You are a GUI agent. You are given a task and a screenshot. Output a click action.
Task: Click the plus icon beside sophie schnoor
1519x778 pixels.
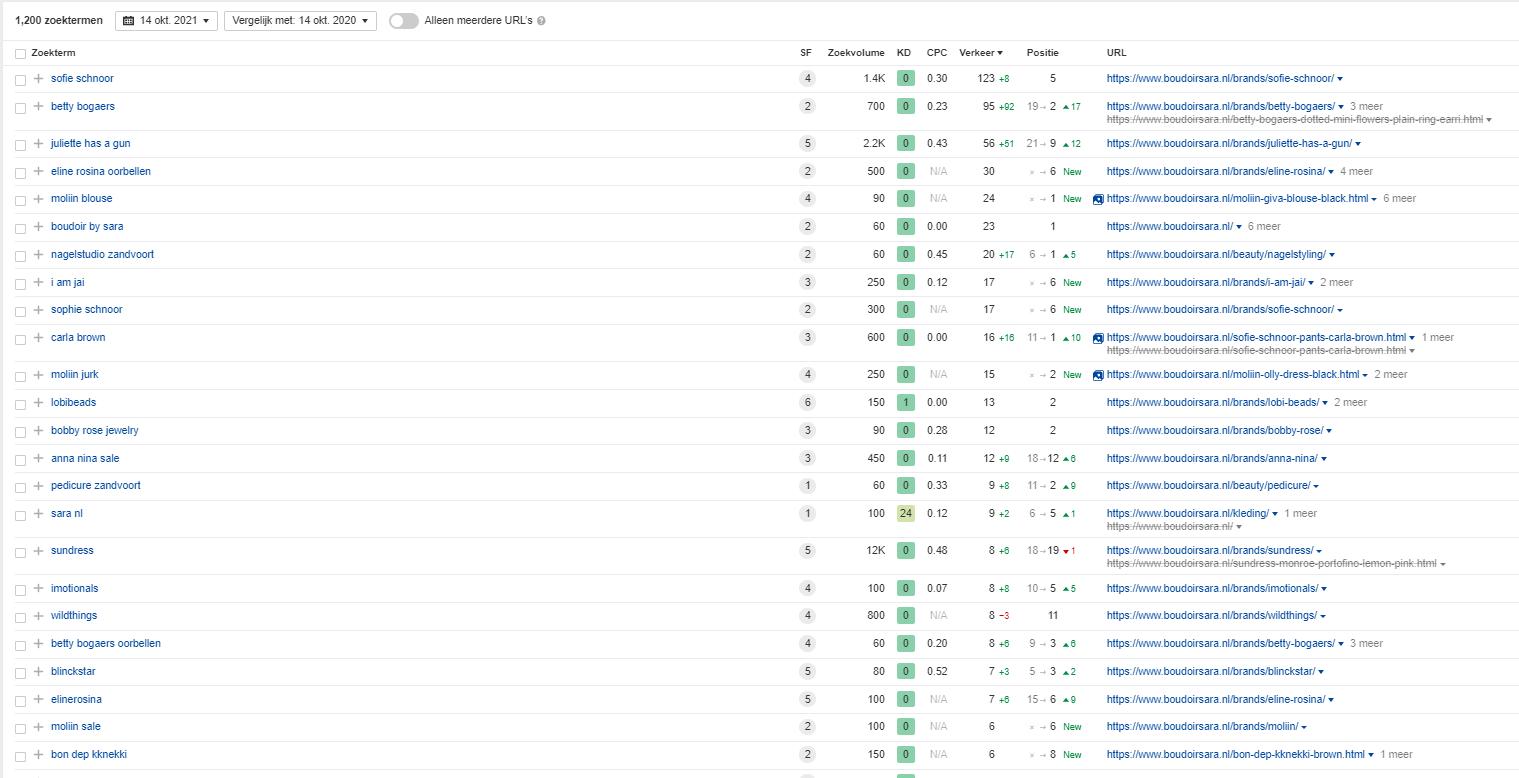pos(38,309)
